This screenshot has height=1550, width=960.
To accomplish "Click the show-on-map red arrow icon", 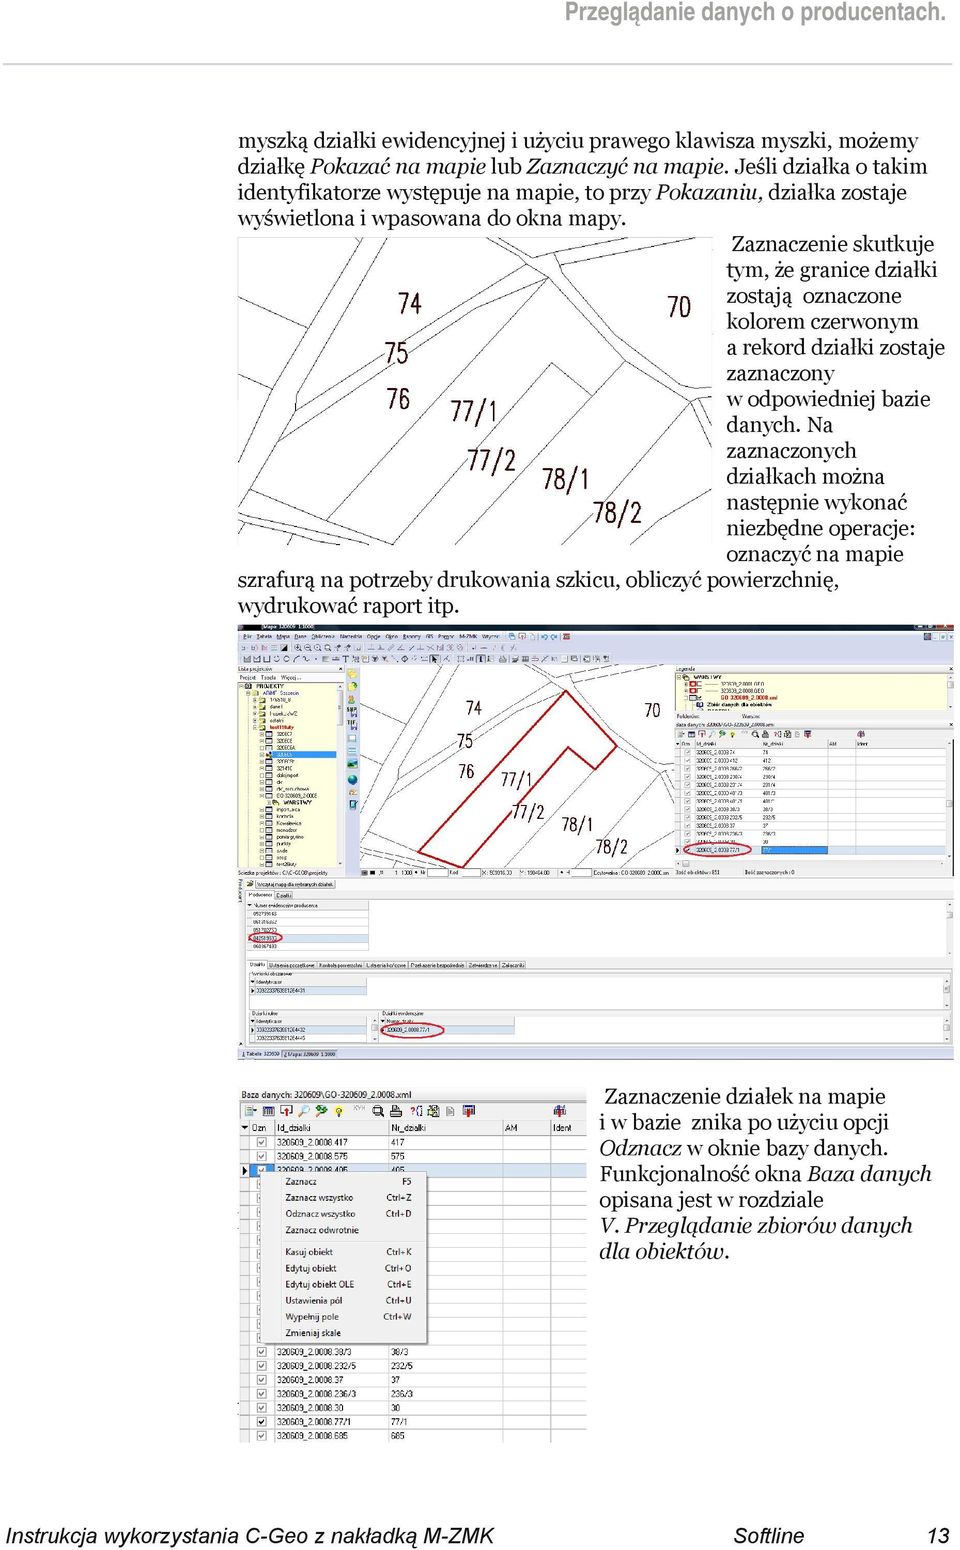I will click(286, 1110).
